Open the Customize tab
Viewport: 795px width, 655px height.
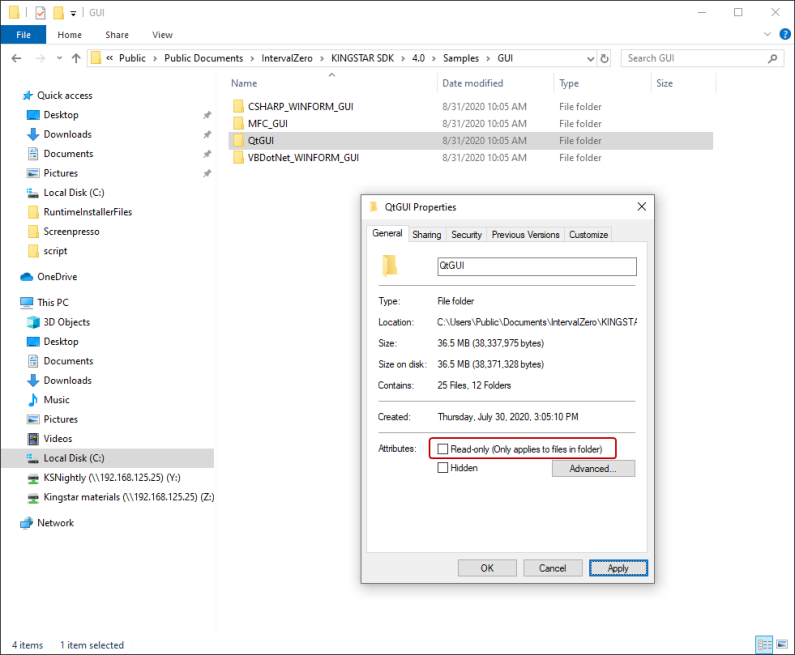click(588, 234)
